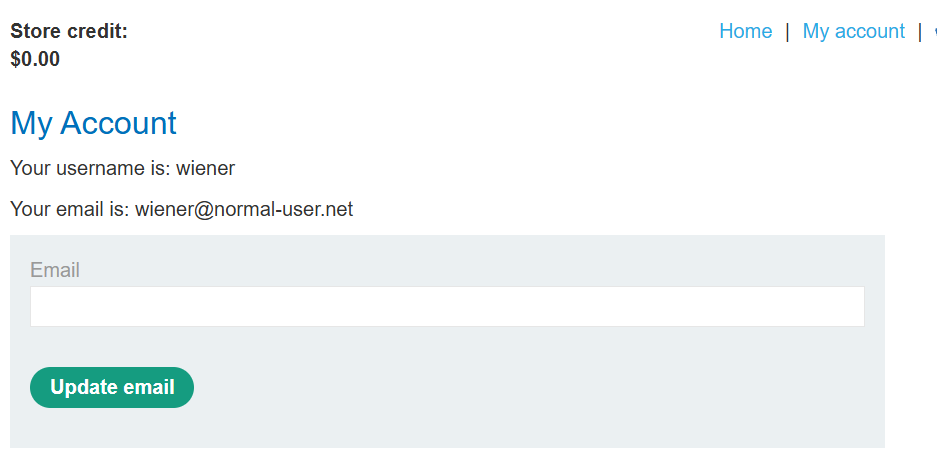Submit with the Update email button
This screenshot has width=937, height=457.
(112, 387)
